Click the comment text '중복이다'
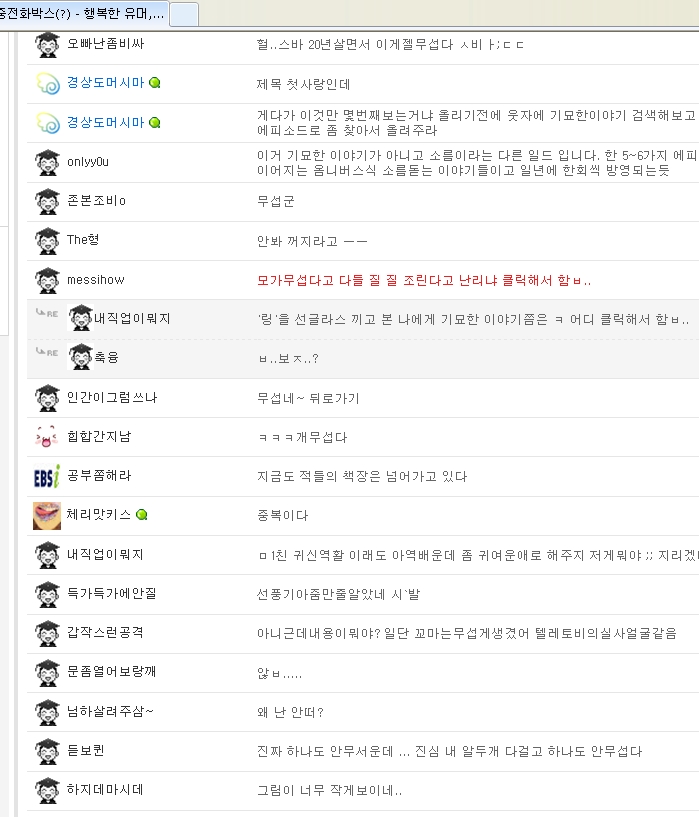699x817 pixels. pyautogui.click(x=282, y=516)
